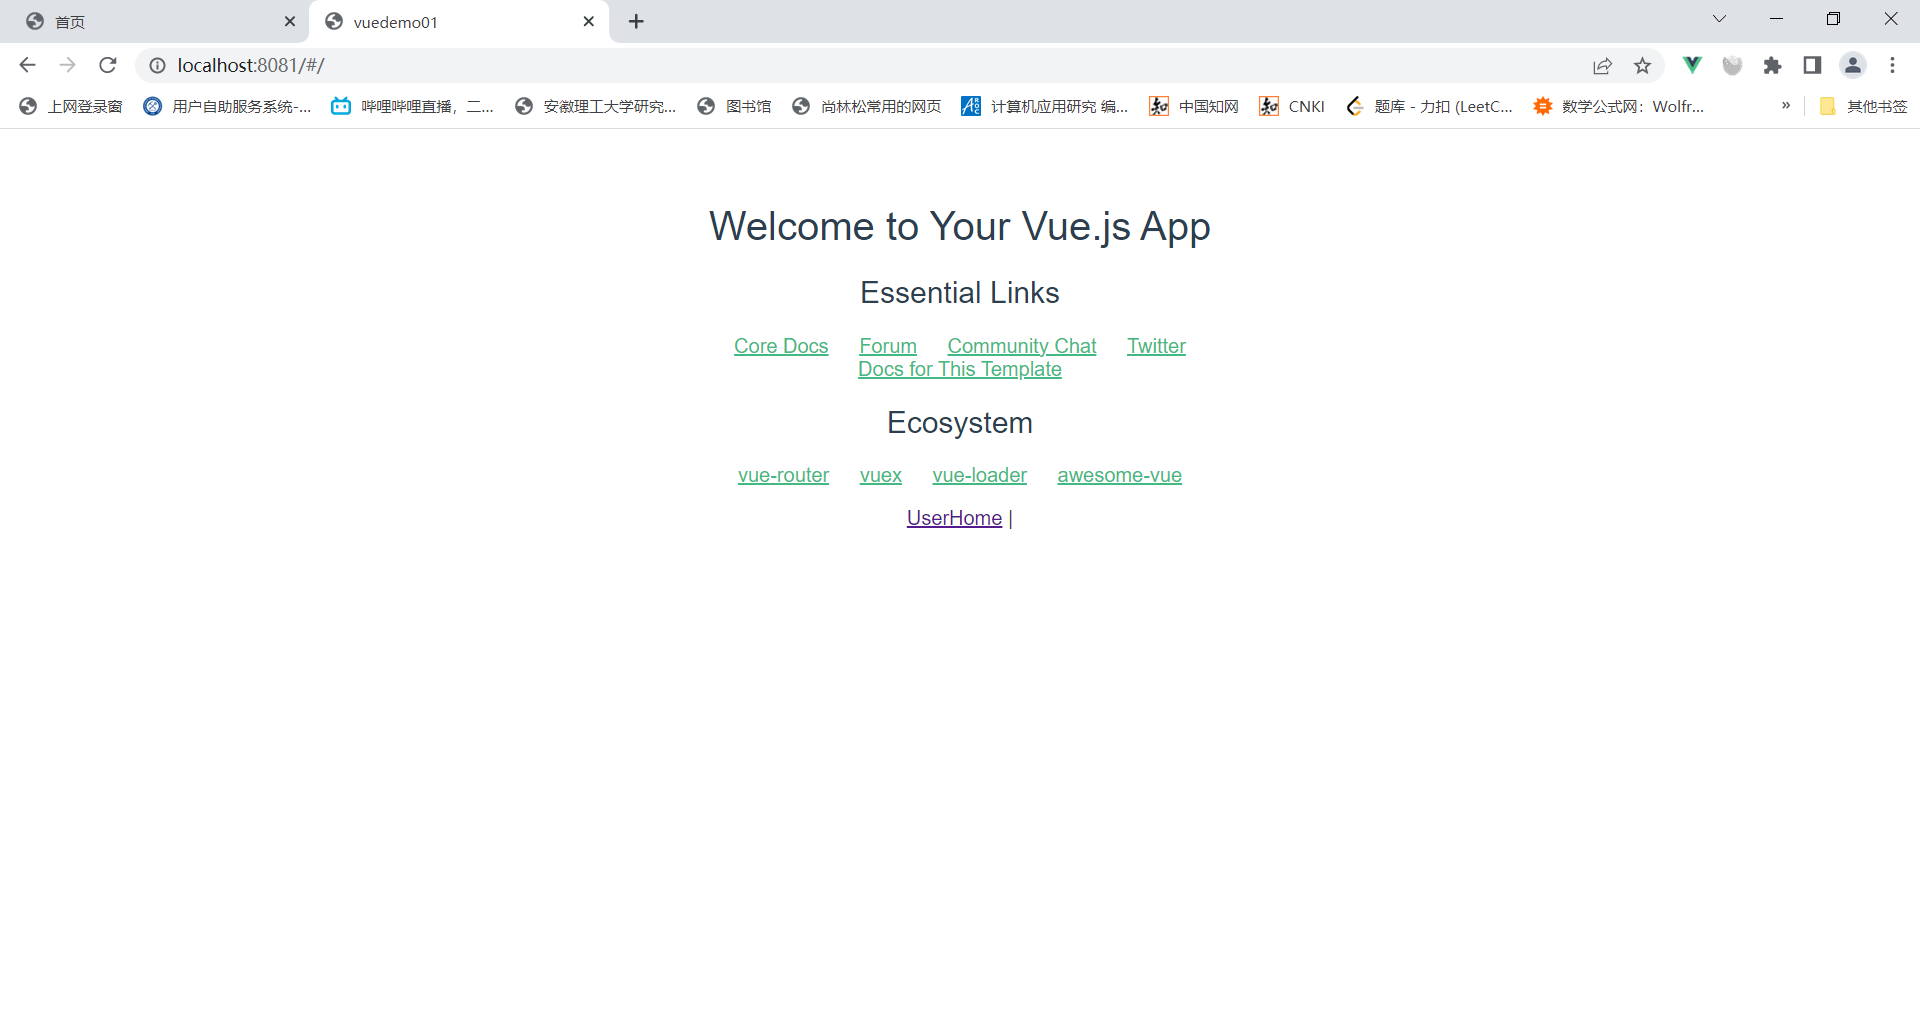Select the vuedemo01 tab
The height and width of the screenshot is (1030, 1920).
459,21
